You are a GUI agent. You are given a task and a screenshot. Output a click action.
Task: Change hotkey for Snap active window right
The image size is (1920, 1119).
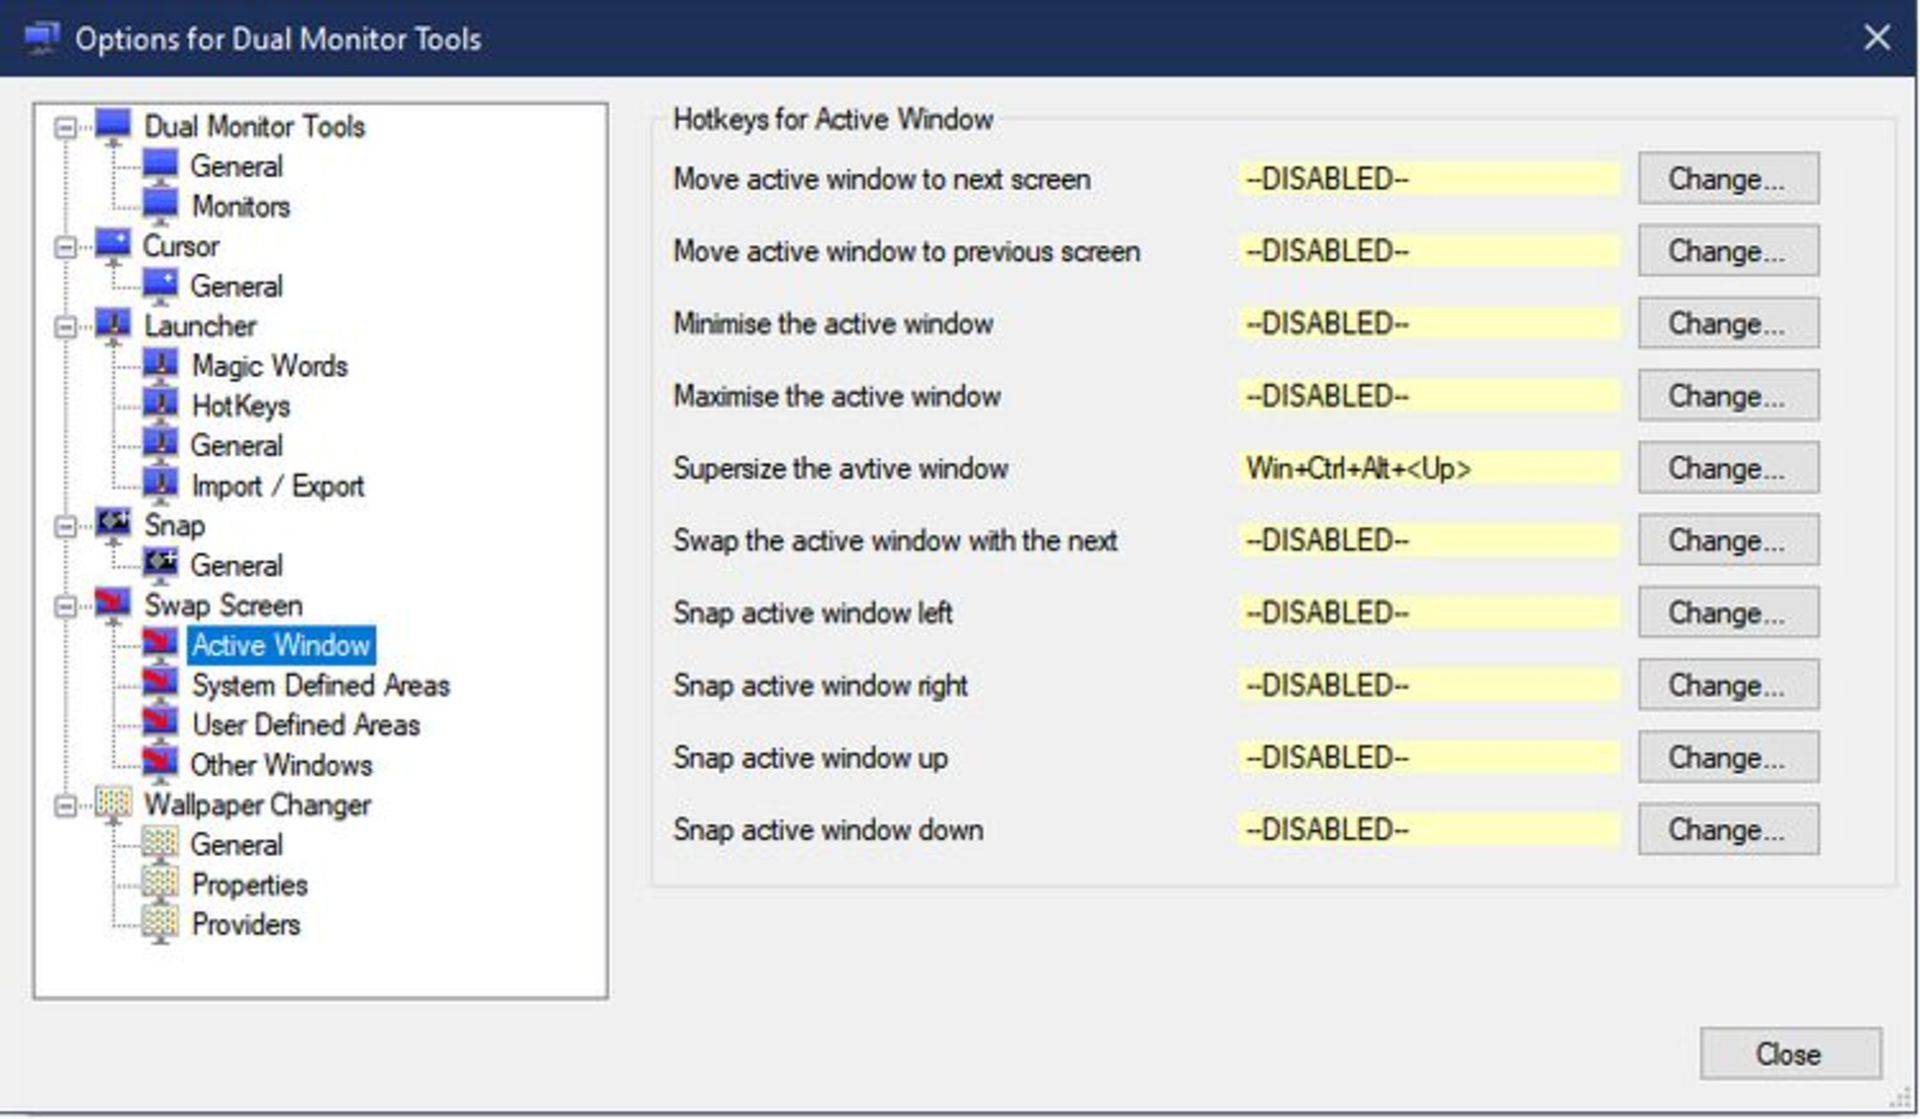click(1728, 685)
